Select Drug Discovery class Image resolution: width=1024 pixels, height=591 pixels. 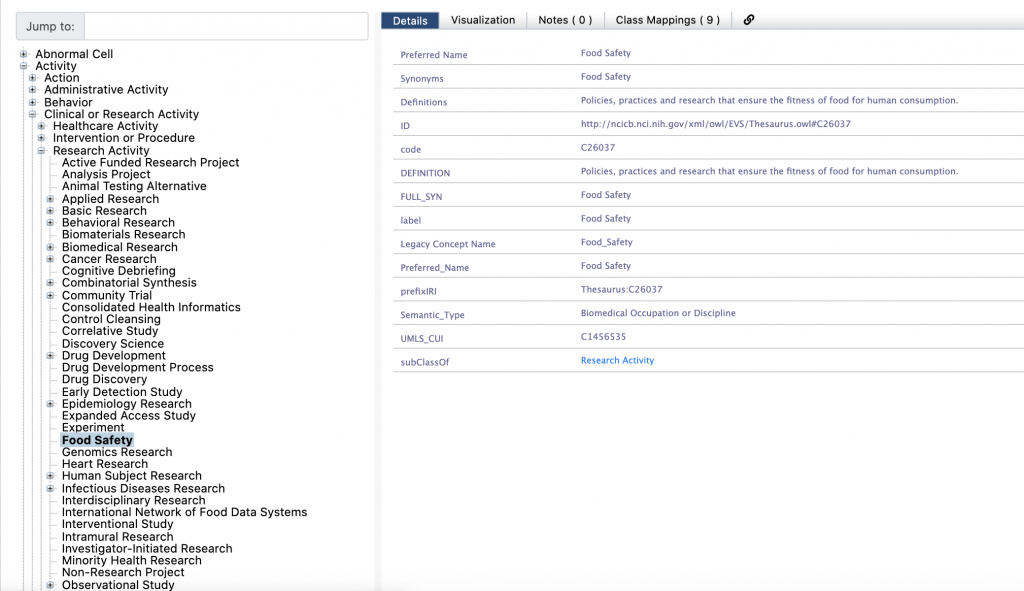[104, 379]
